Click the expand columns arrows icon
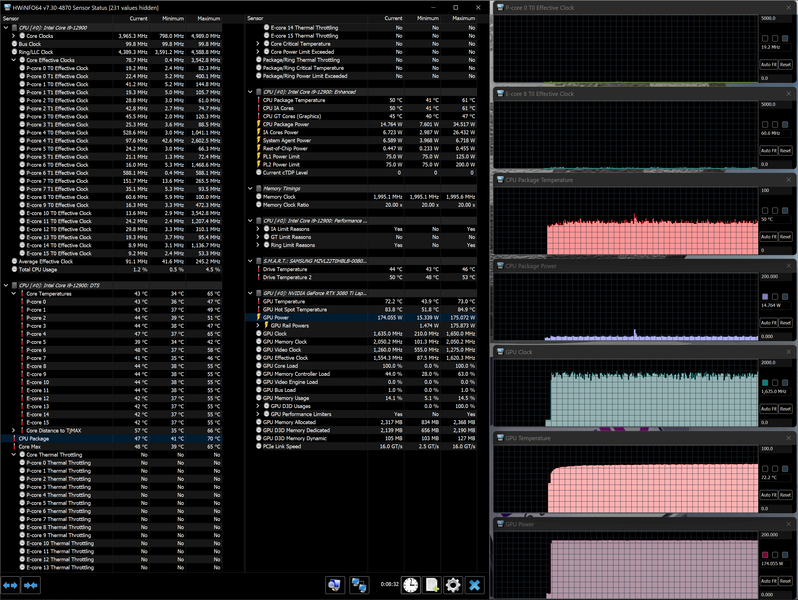This screenshot has height=600, width=798. [10, 585]
